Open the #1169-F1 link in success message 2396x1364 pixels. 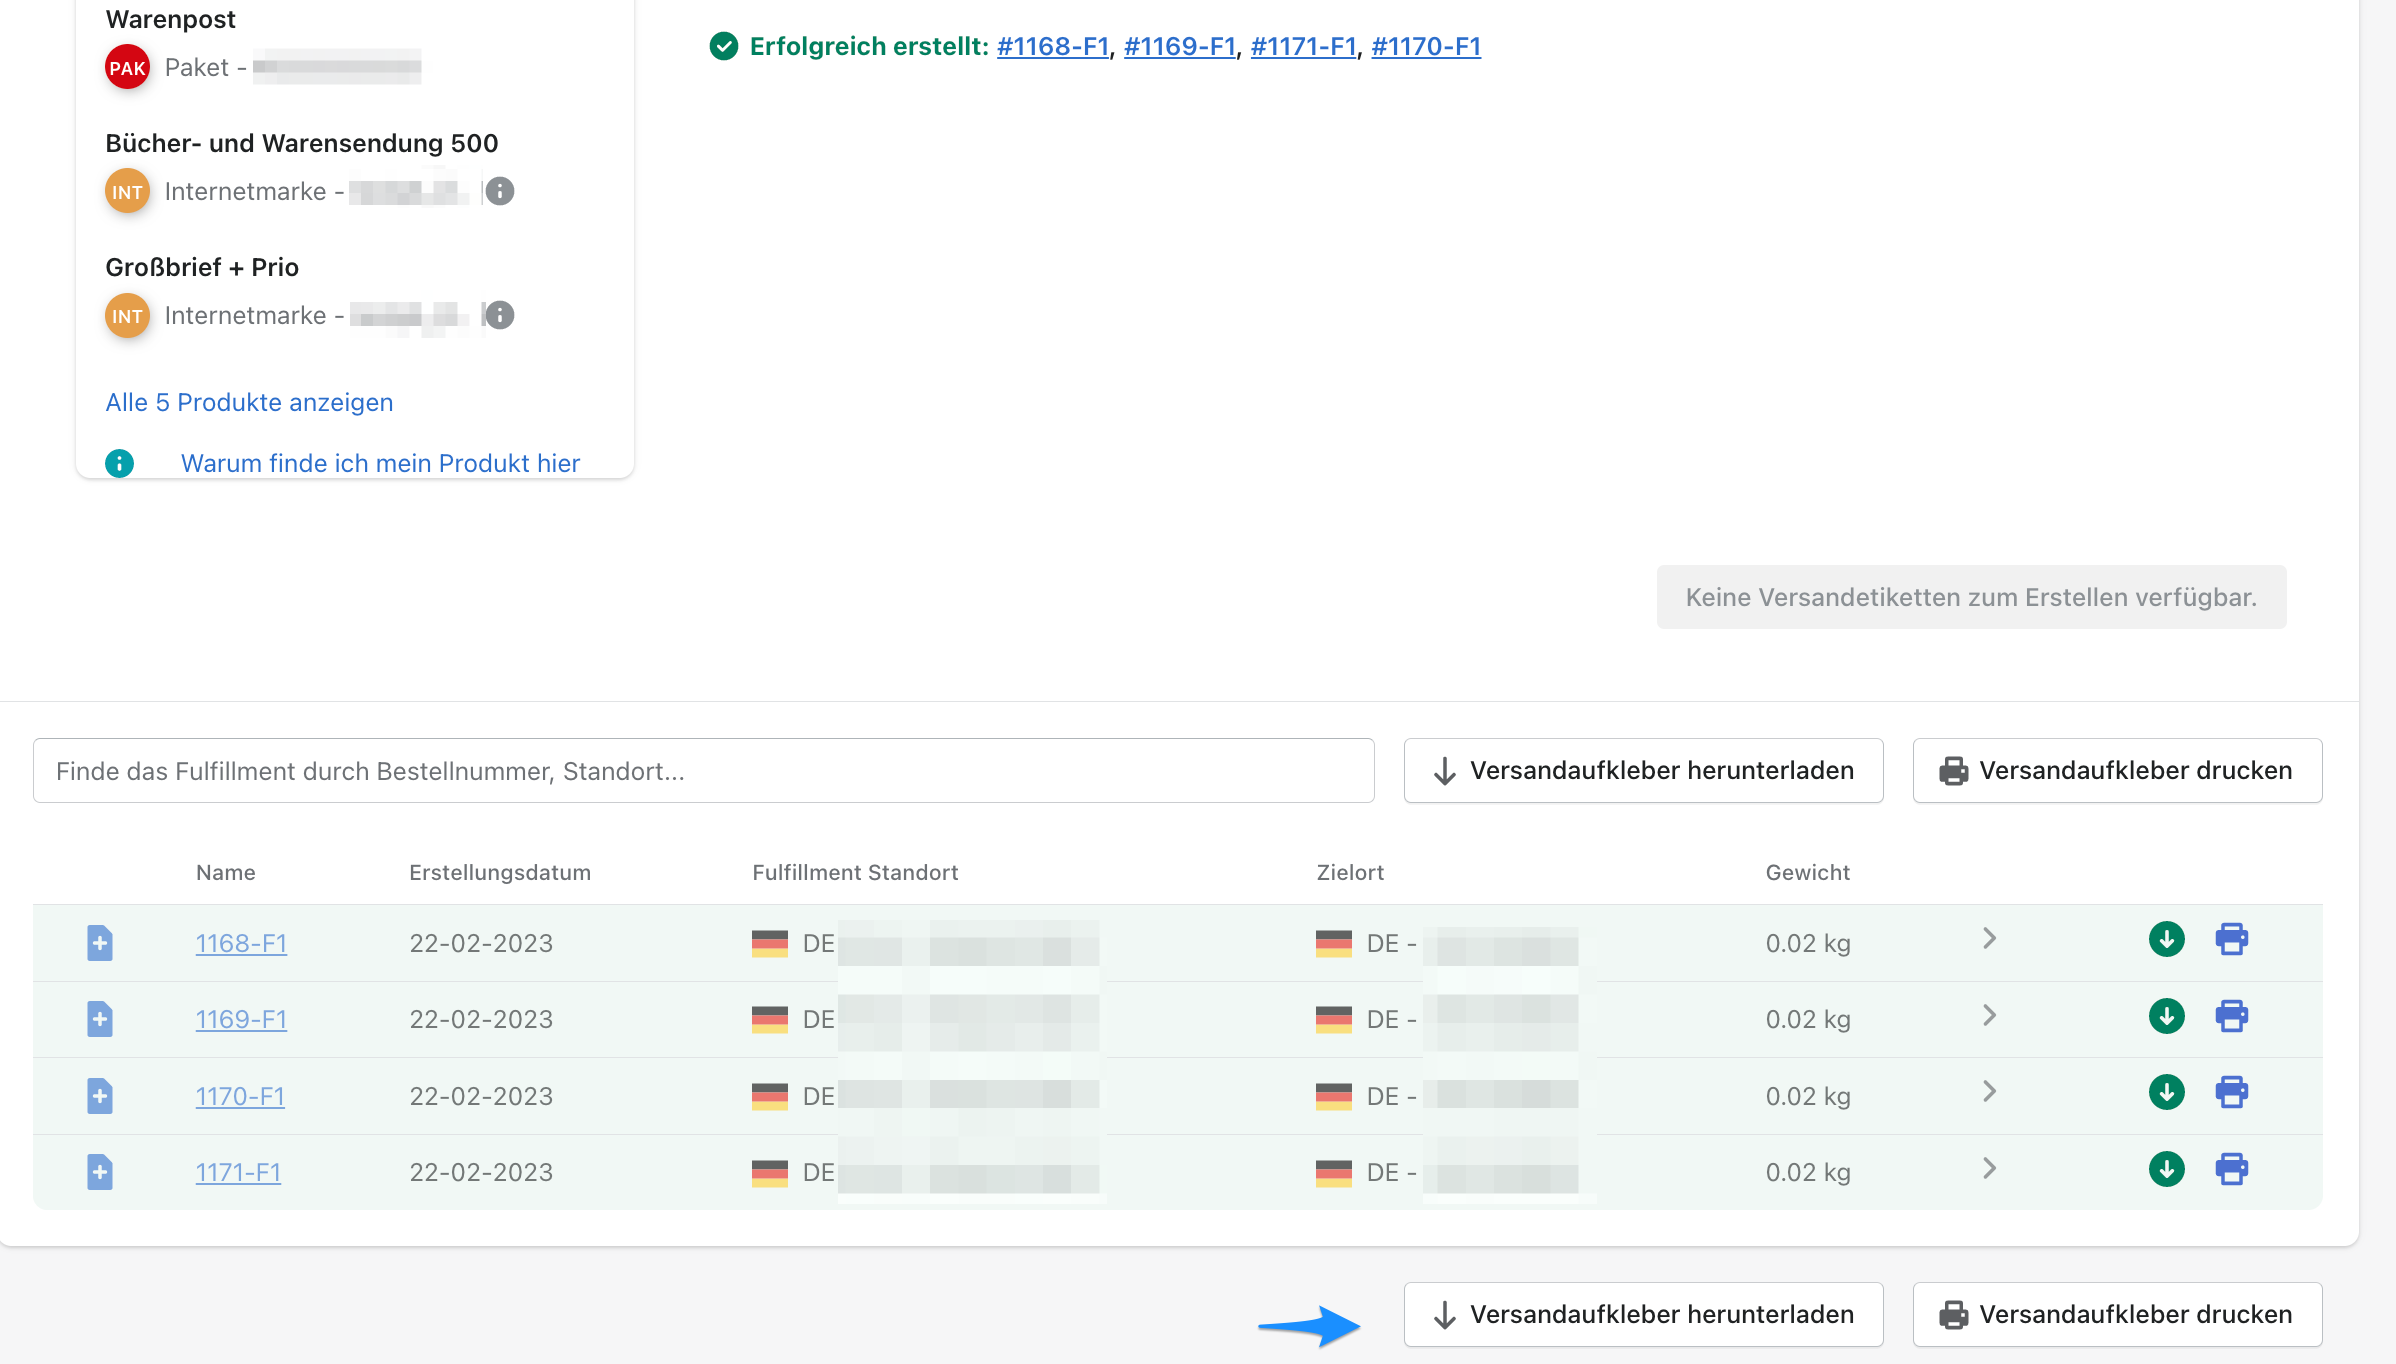[1179, 46]
